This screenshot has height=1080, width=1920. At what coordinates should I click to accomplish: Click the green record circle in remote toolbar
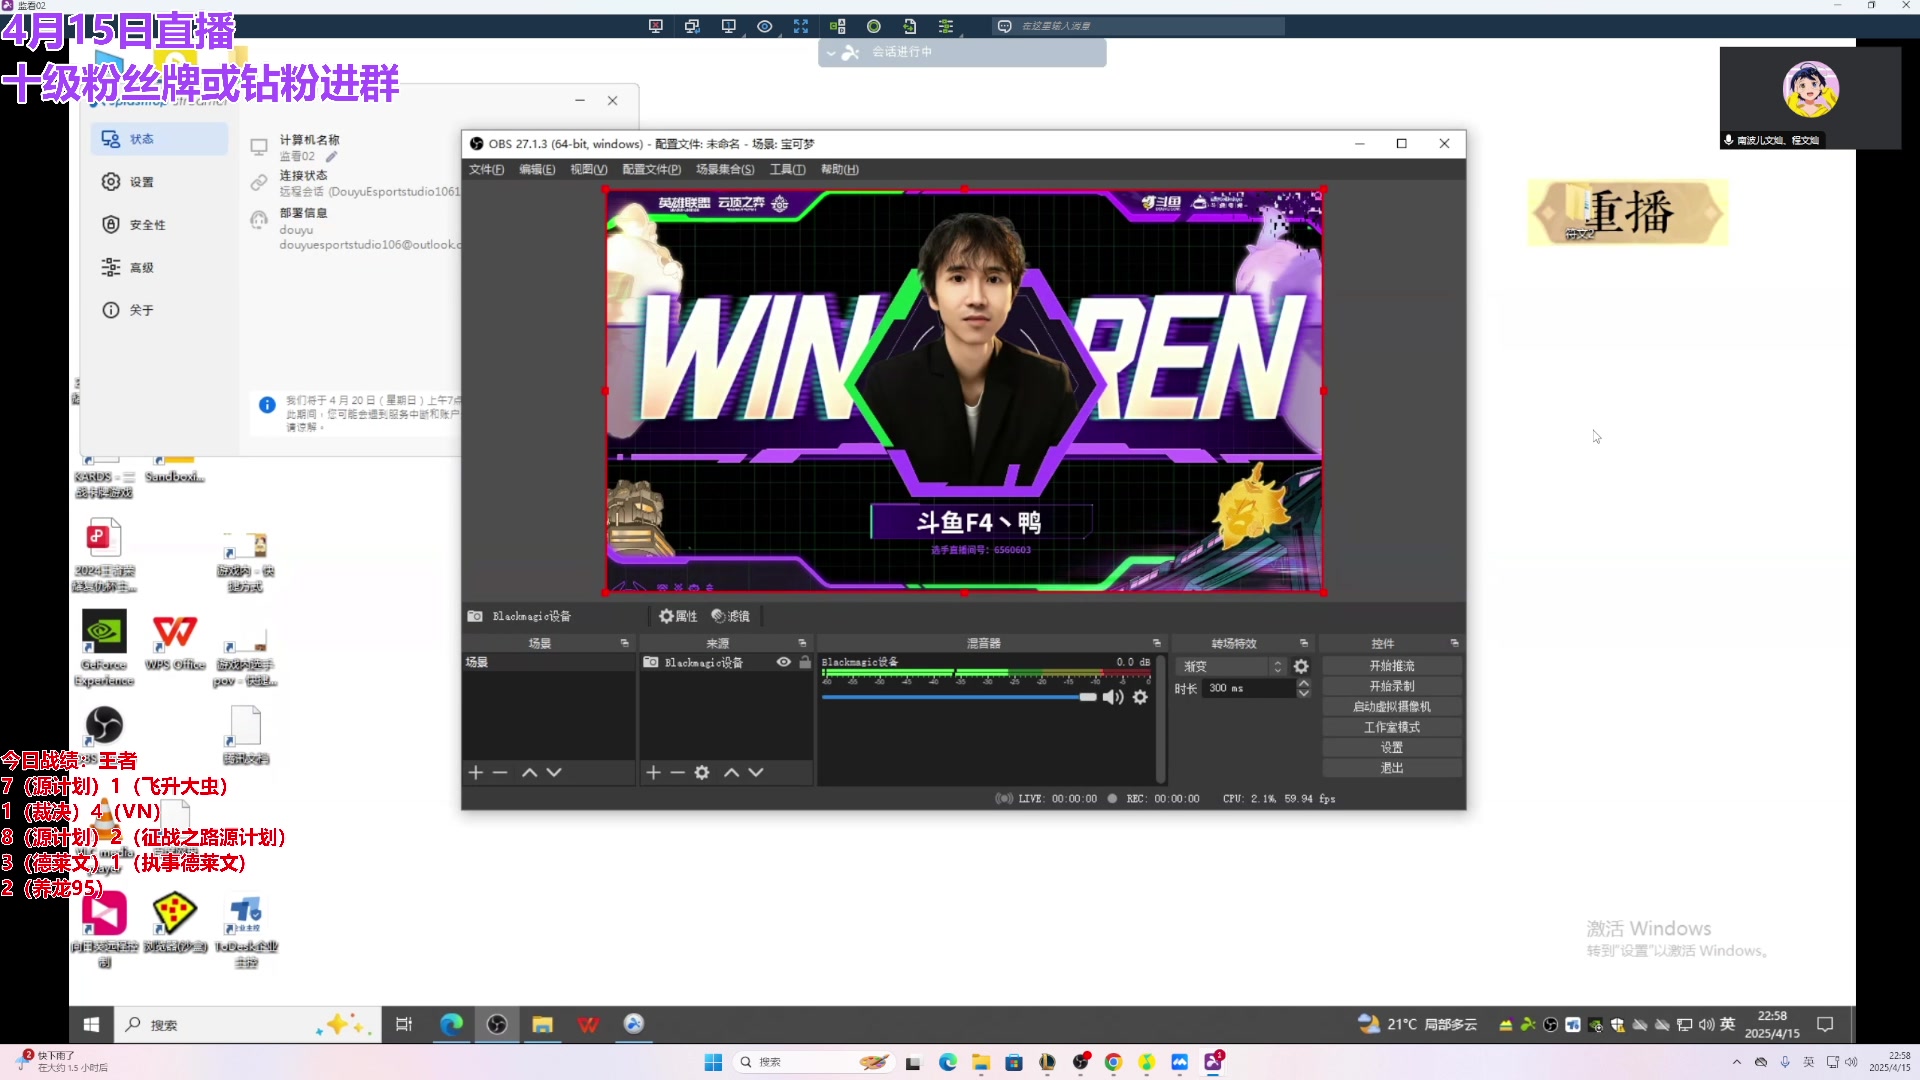click(x=874, y=26)
